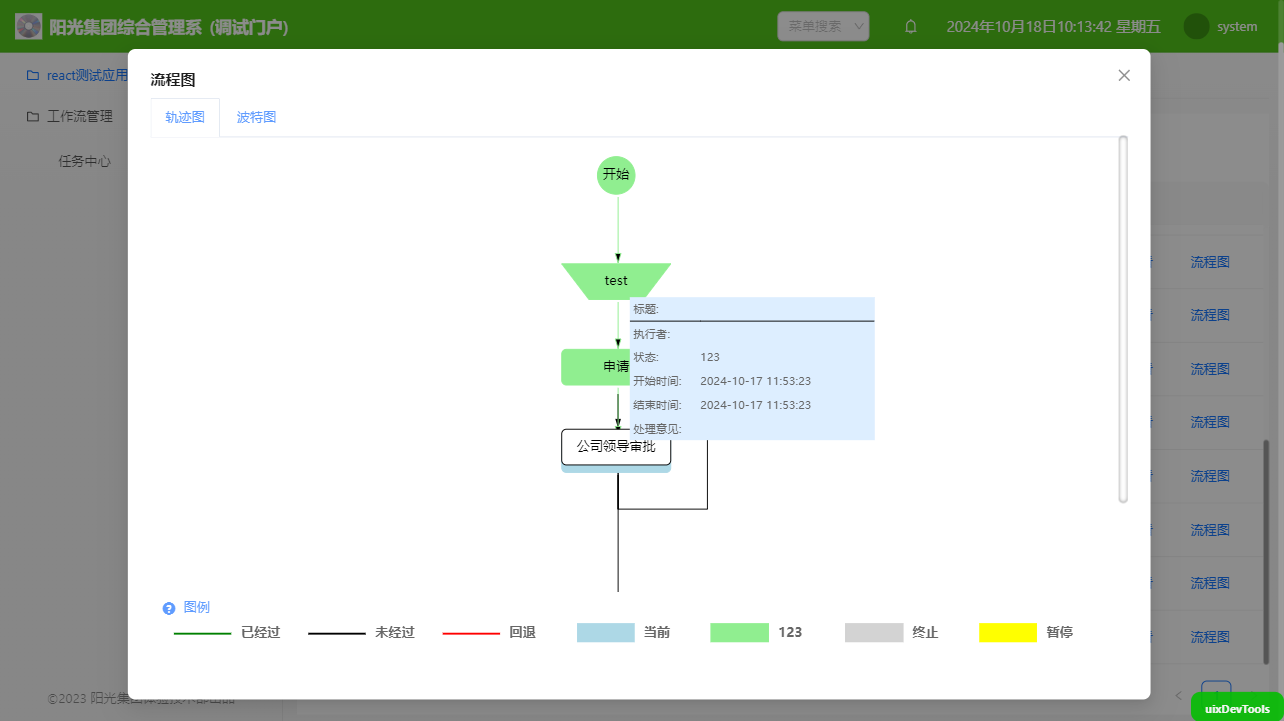Click the dialog's vertical scrollbar
The height and width of the screenshot is (721, 1284).
point(1123,319)
